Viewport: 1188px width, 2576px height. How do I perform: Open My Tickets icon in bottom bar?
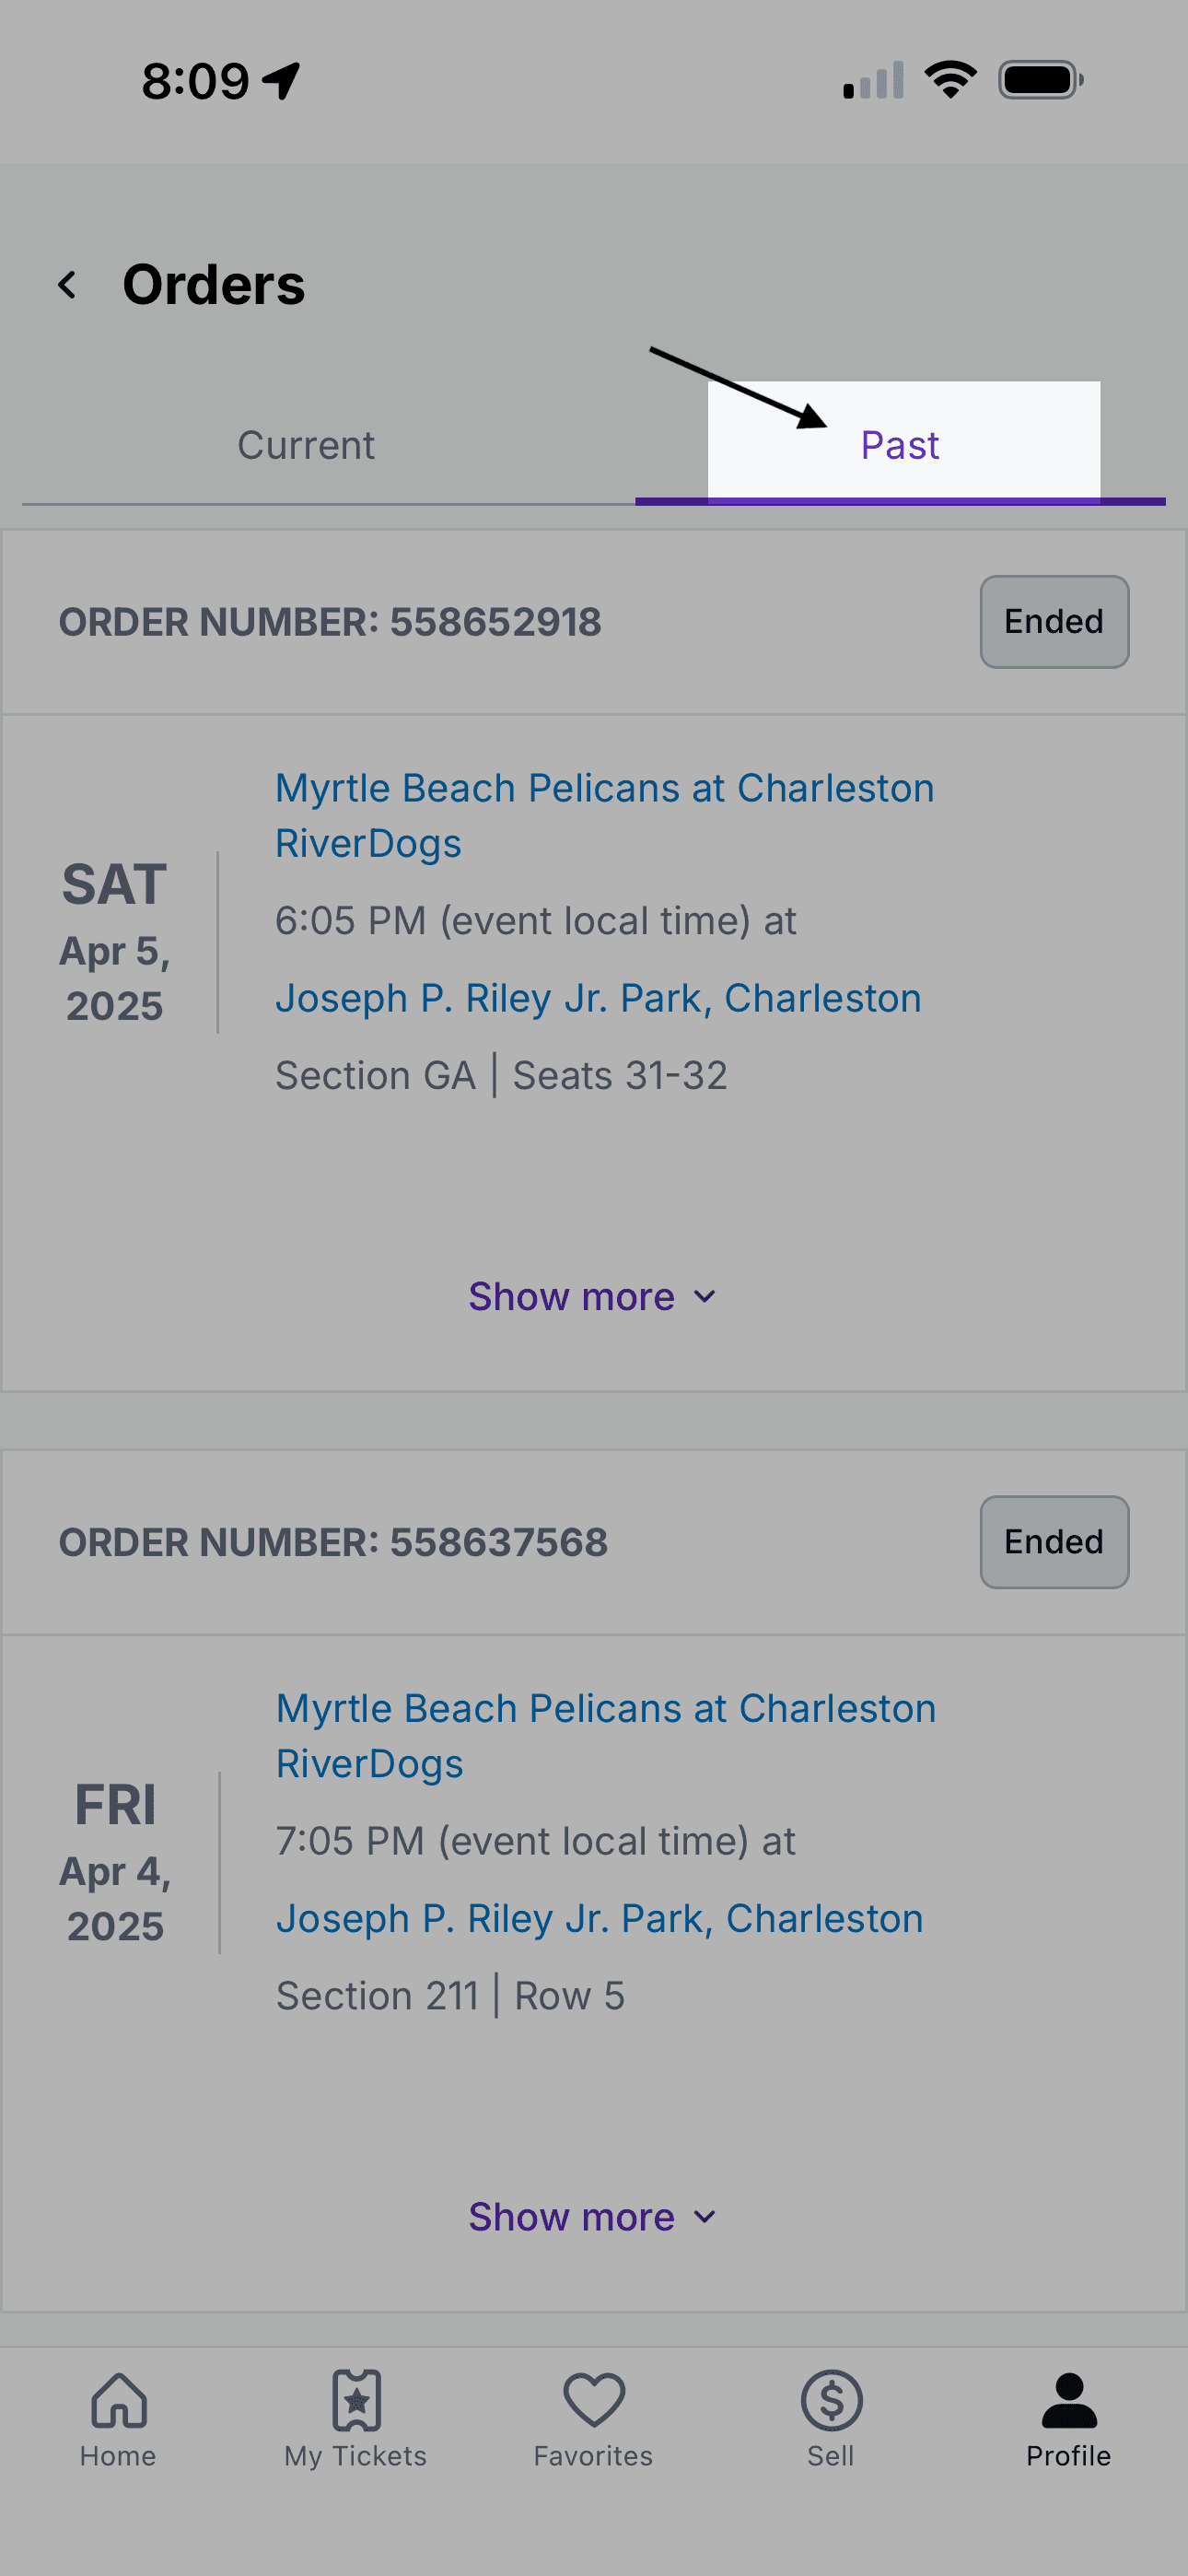click(x=356, y=2400)
